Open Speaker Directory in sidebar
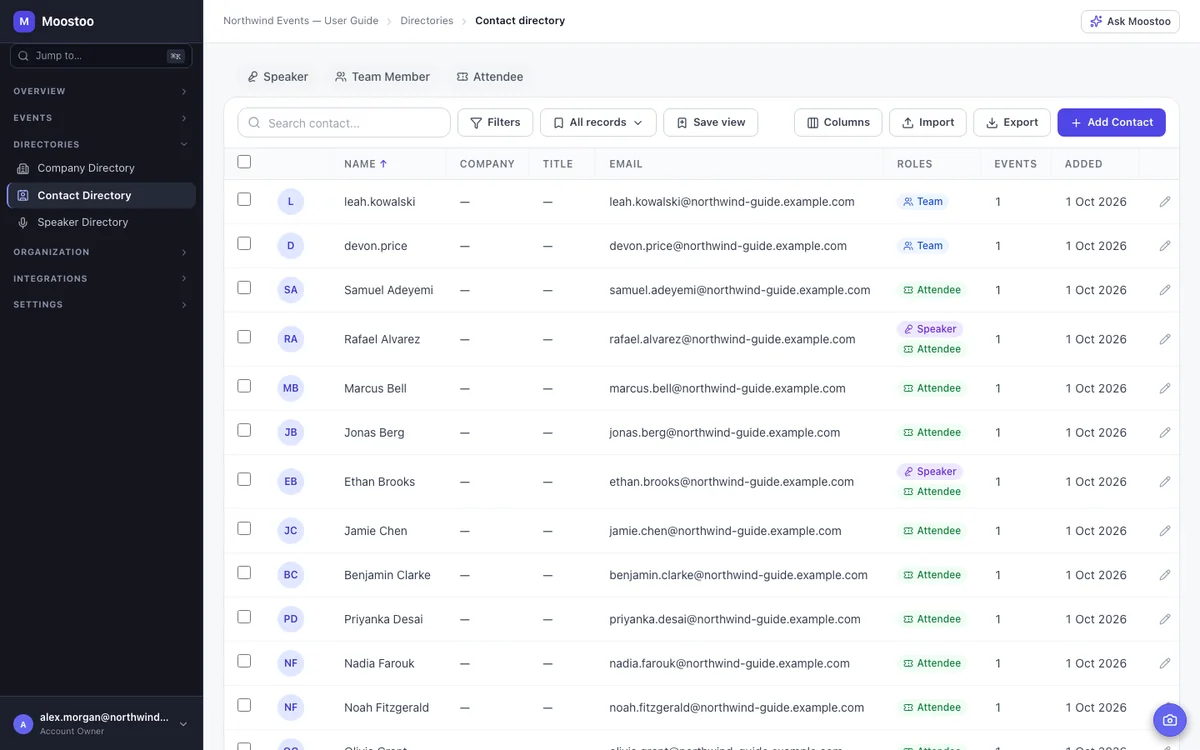 101,222
